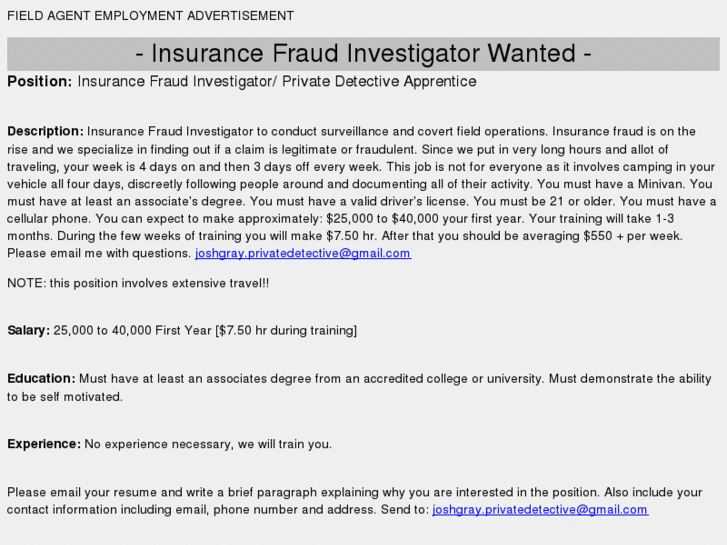The height and width of the screenshot is (545, 727).
Task: Click "You must have a Minivan." sentence
Action: click(615, 184)
